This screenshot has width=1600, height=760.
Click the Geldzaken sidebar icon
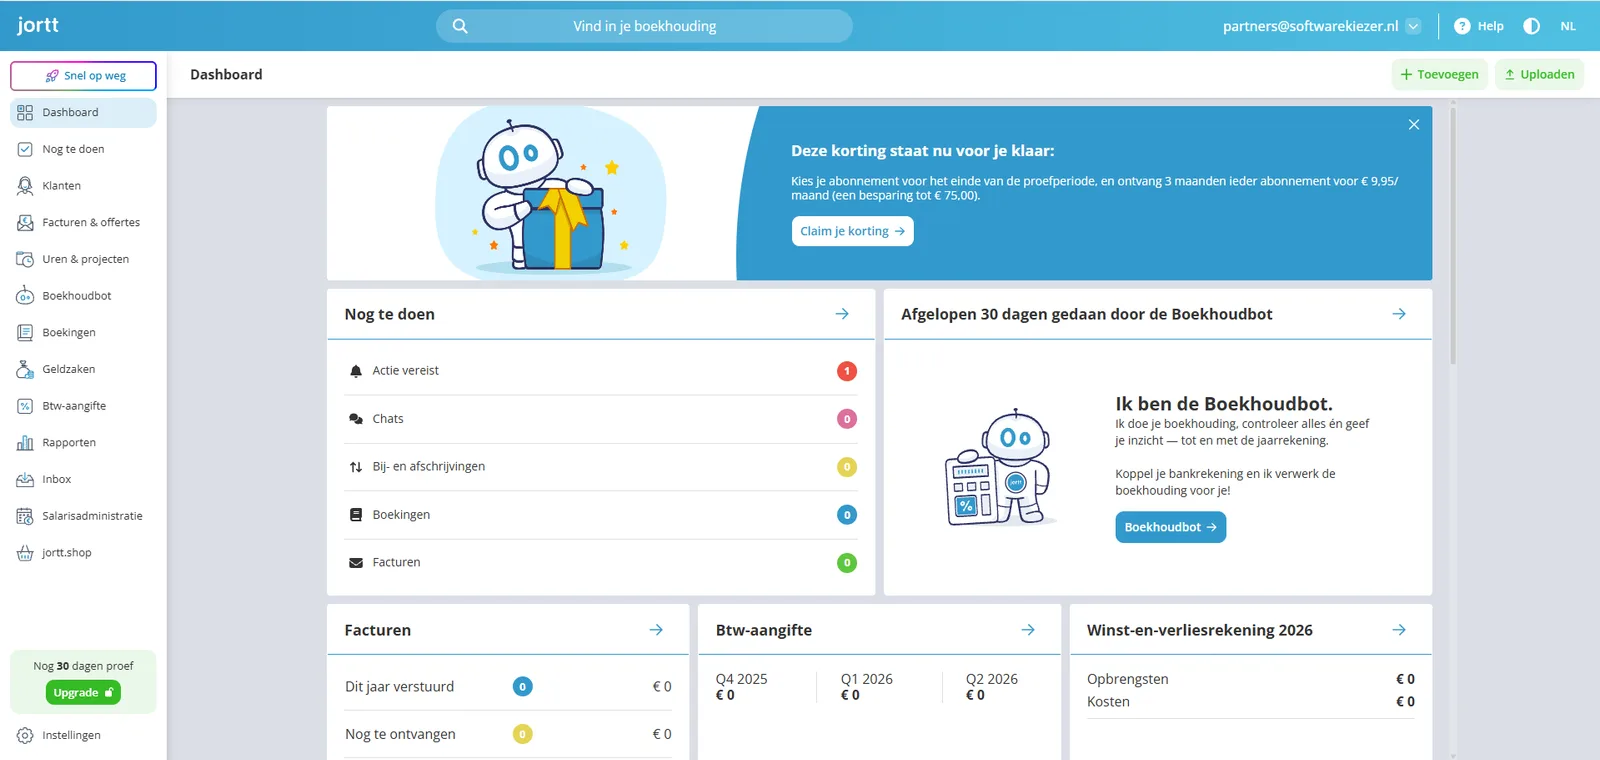25,369
